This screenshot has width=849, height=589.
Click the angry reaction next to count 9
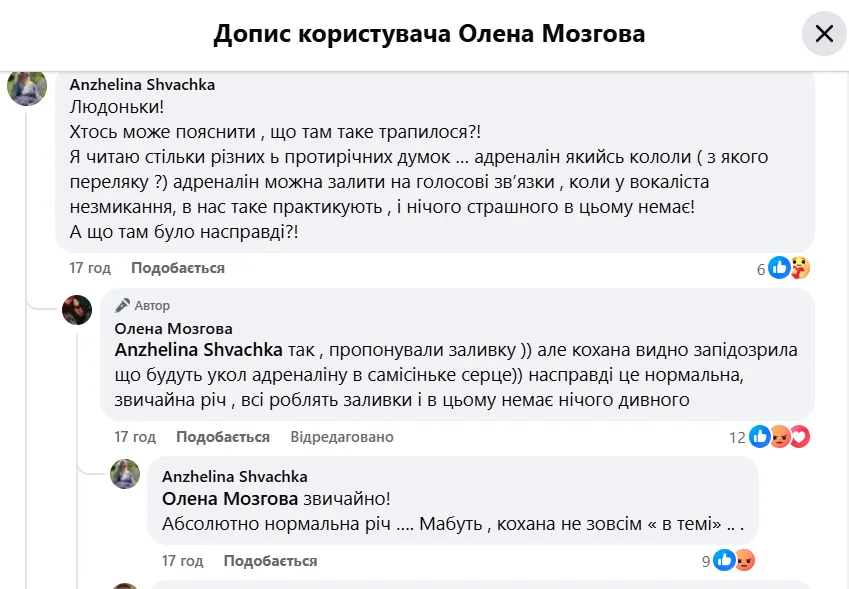tap(744, 561)
